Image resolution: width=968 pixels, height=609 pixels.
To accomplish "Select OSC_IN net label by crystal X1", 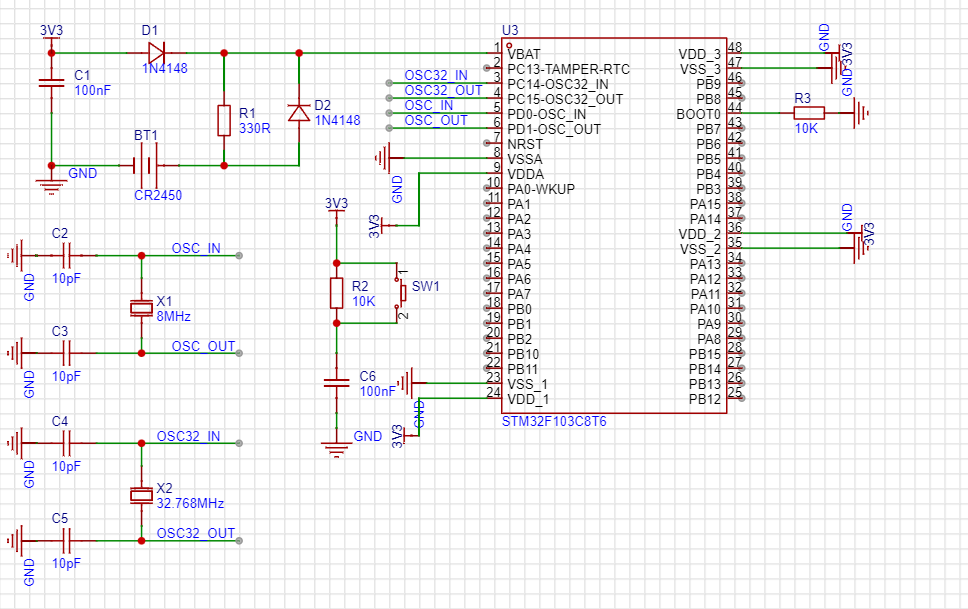I will tap(196, 248).
